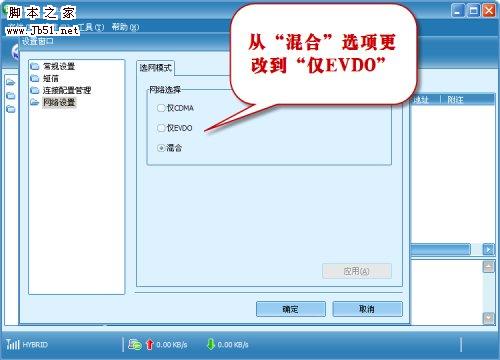
Task: Switch to the 选网模式 tab
Action: click(155, 68)
